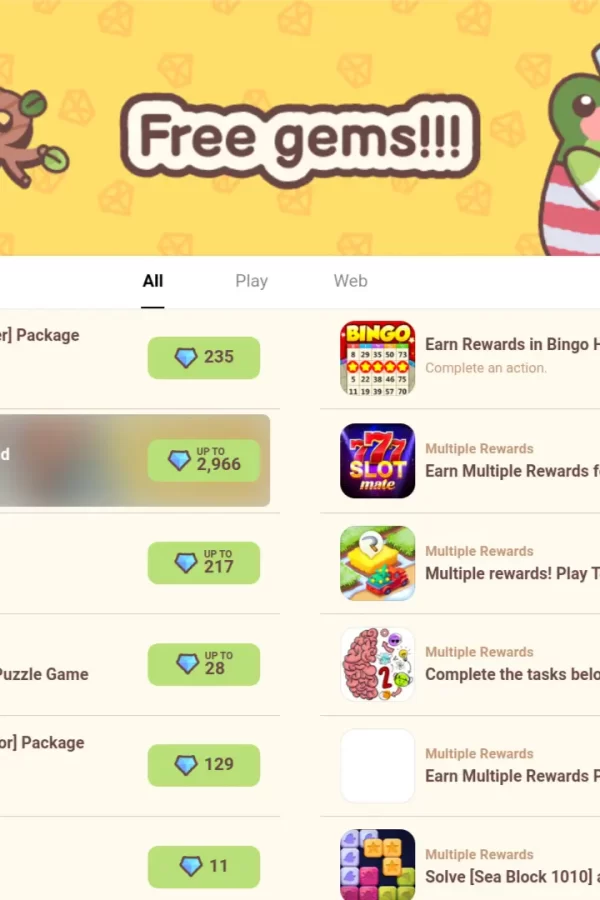Click the gem icon beside 235
The height and width of the screenshot is (900, 600).
tap(185, 358)
